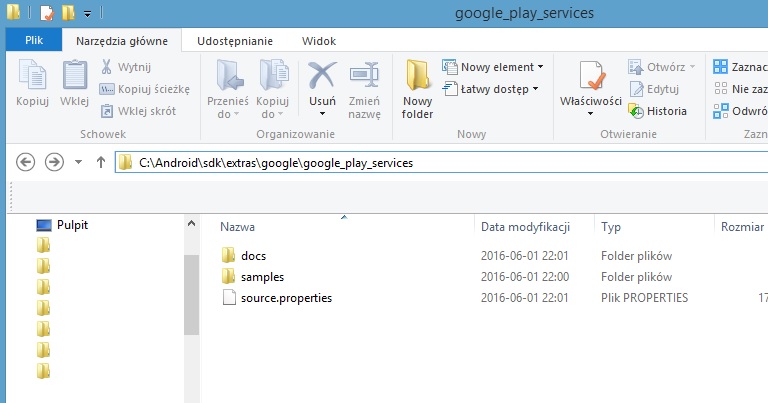Click the Usuń red X icon
Image resolution: width=768 pixels, height=403 pixels.
pyautogui.click(x=322, y=75)
